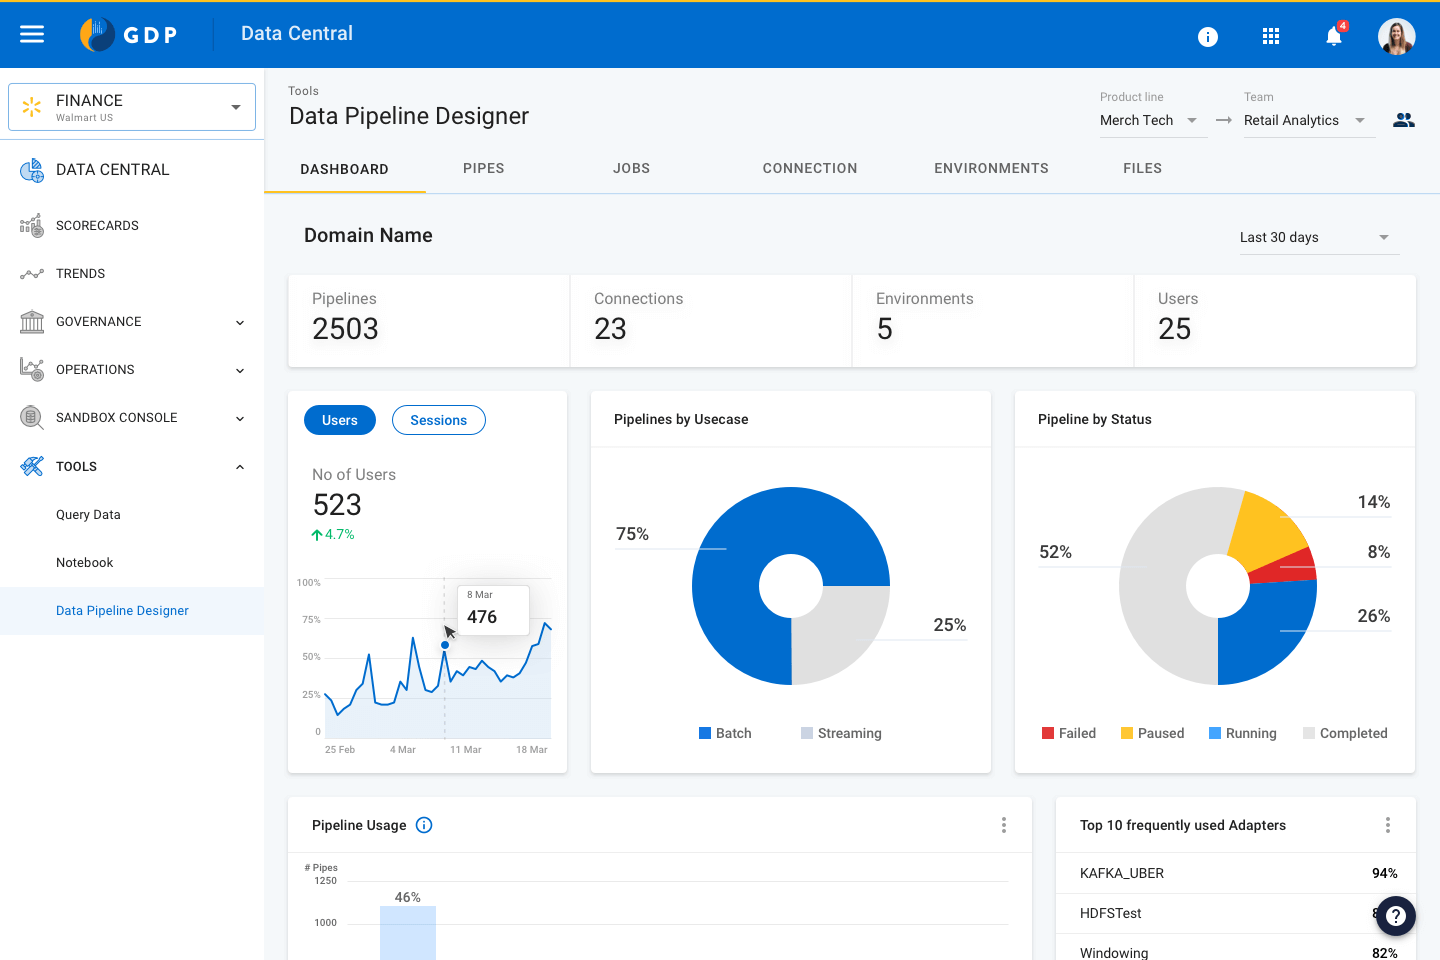1440x960 pixels.
Task: Click the Trends icon in the sidebar
Action: click(x=31, y=273)
